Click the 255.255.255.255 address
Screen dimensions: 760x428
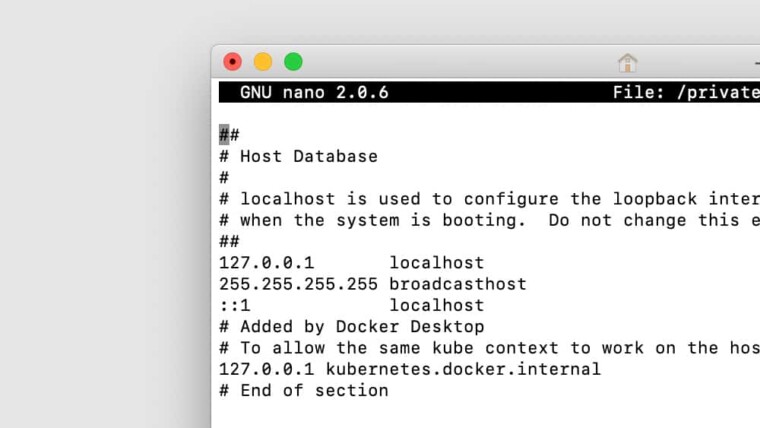coord(298,284)
